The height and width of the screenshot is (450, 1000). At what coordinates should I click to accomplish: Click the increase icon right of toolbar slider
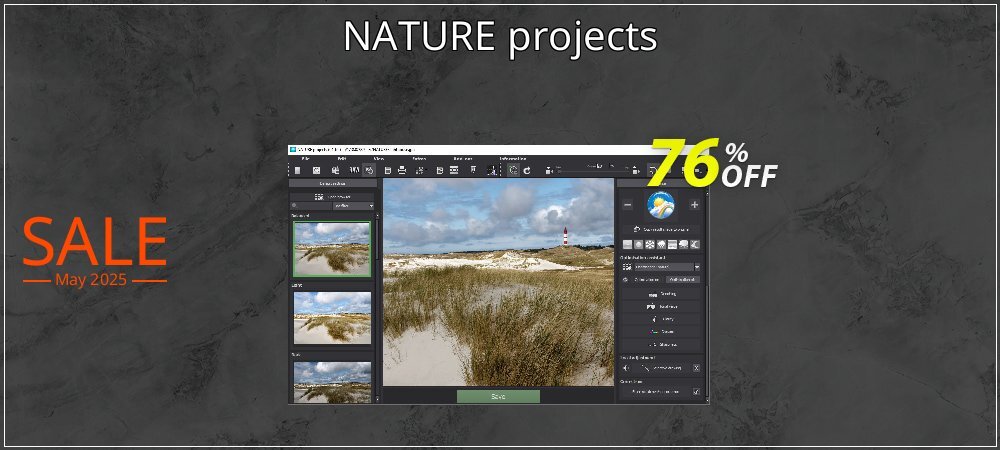pos(635,170)
